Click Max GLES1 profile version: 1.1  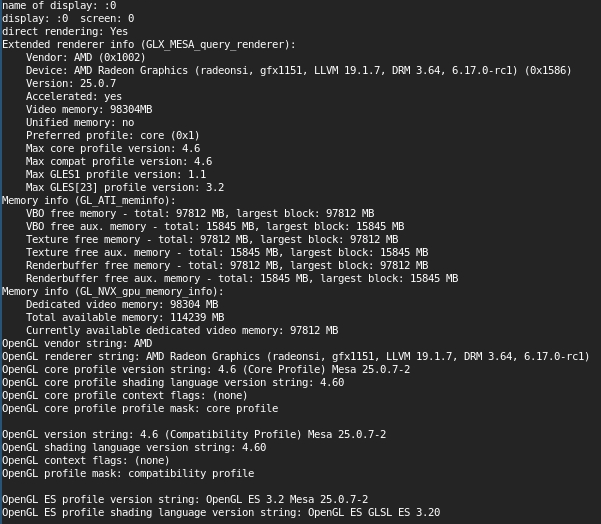pos(116,174)
